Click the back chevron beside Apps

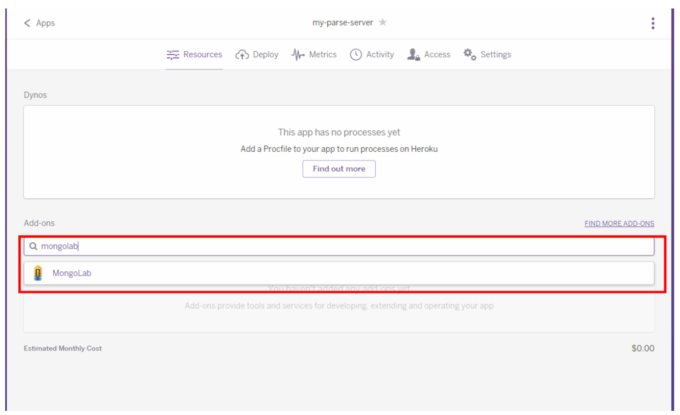[27, 23]
